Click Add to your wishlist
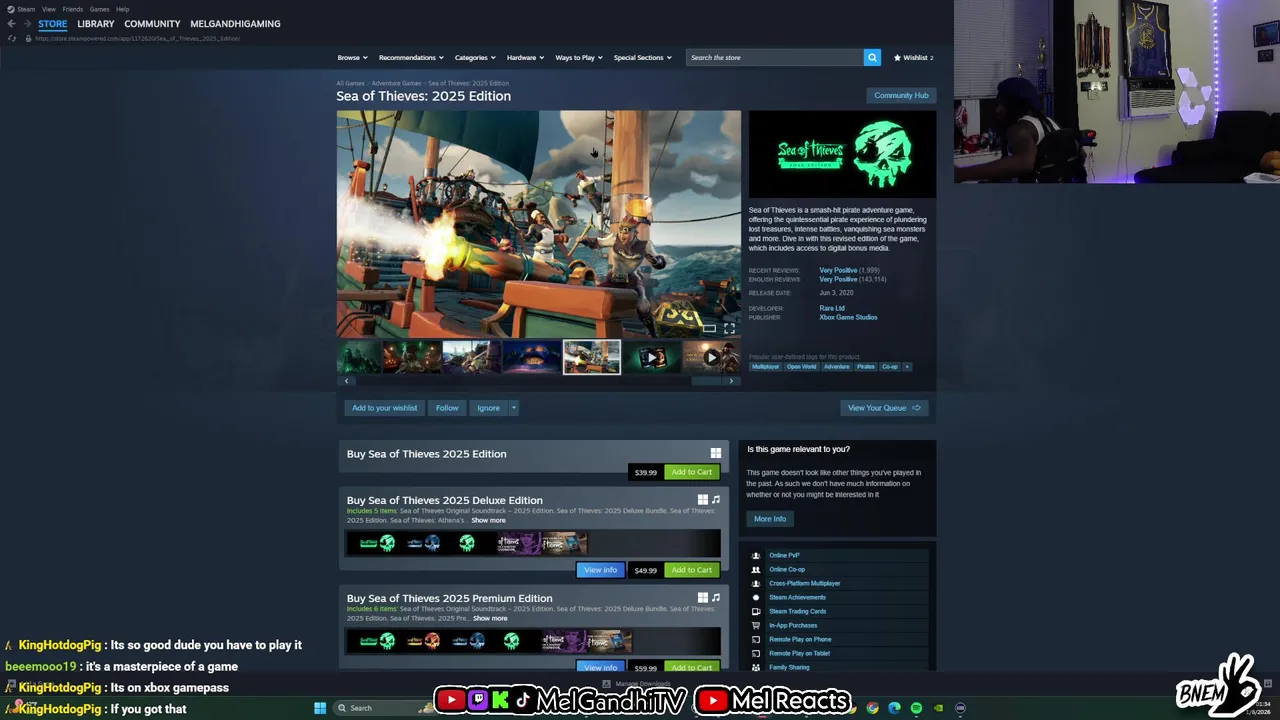The width and height of the screenshot is (1280, 720). coord(384,408)
